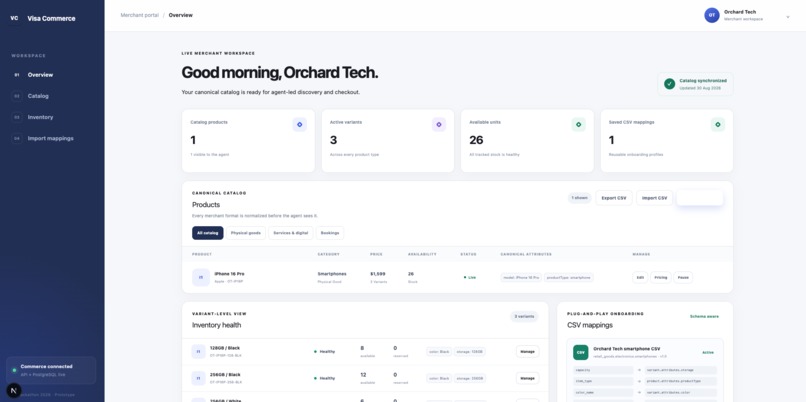Click the variant_attributes.storage mapping field
The image size is (806, 402).
(681, 370)
